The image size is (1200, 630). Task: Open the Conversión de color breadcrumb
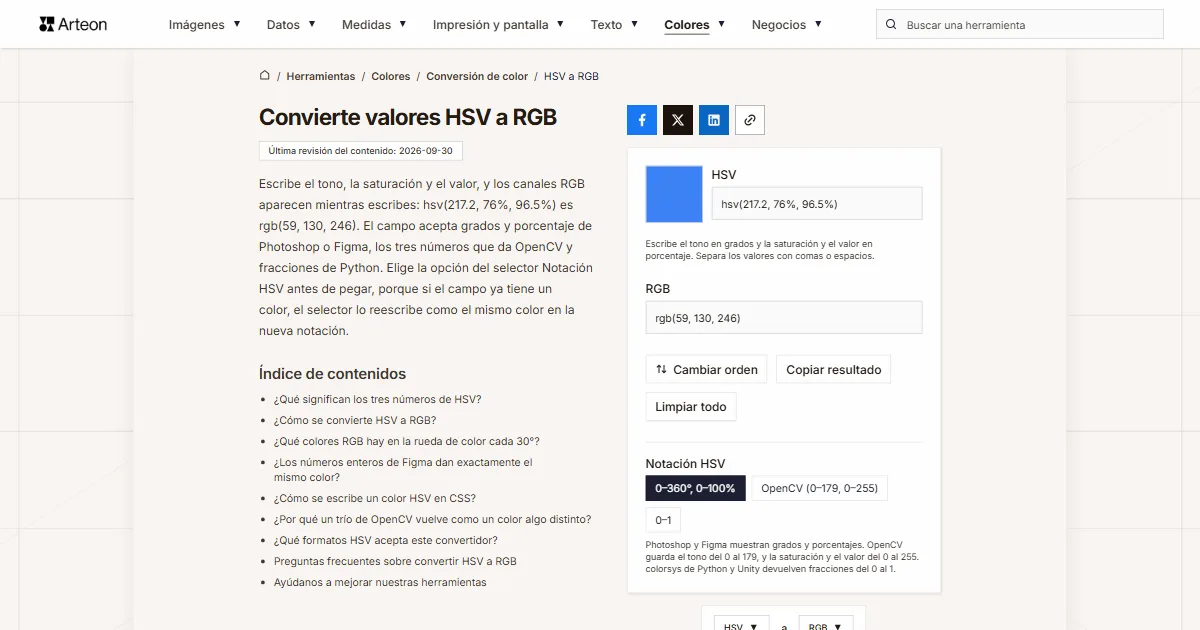pyautogui.click(x=477, y=76)
